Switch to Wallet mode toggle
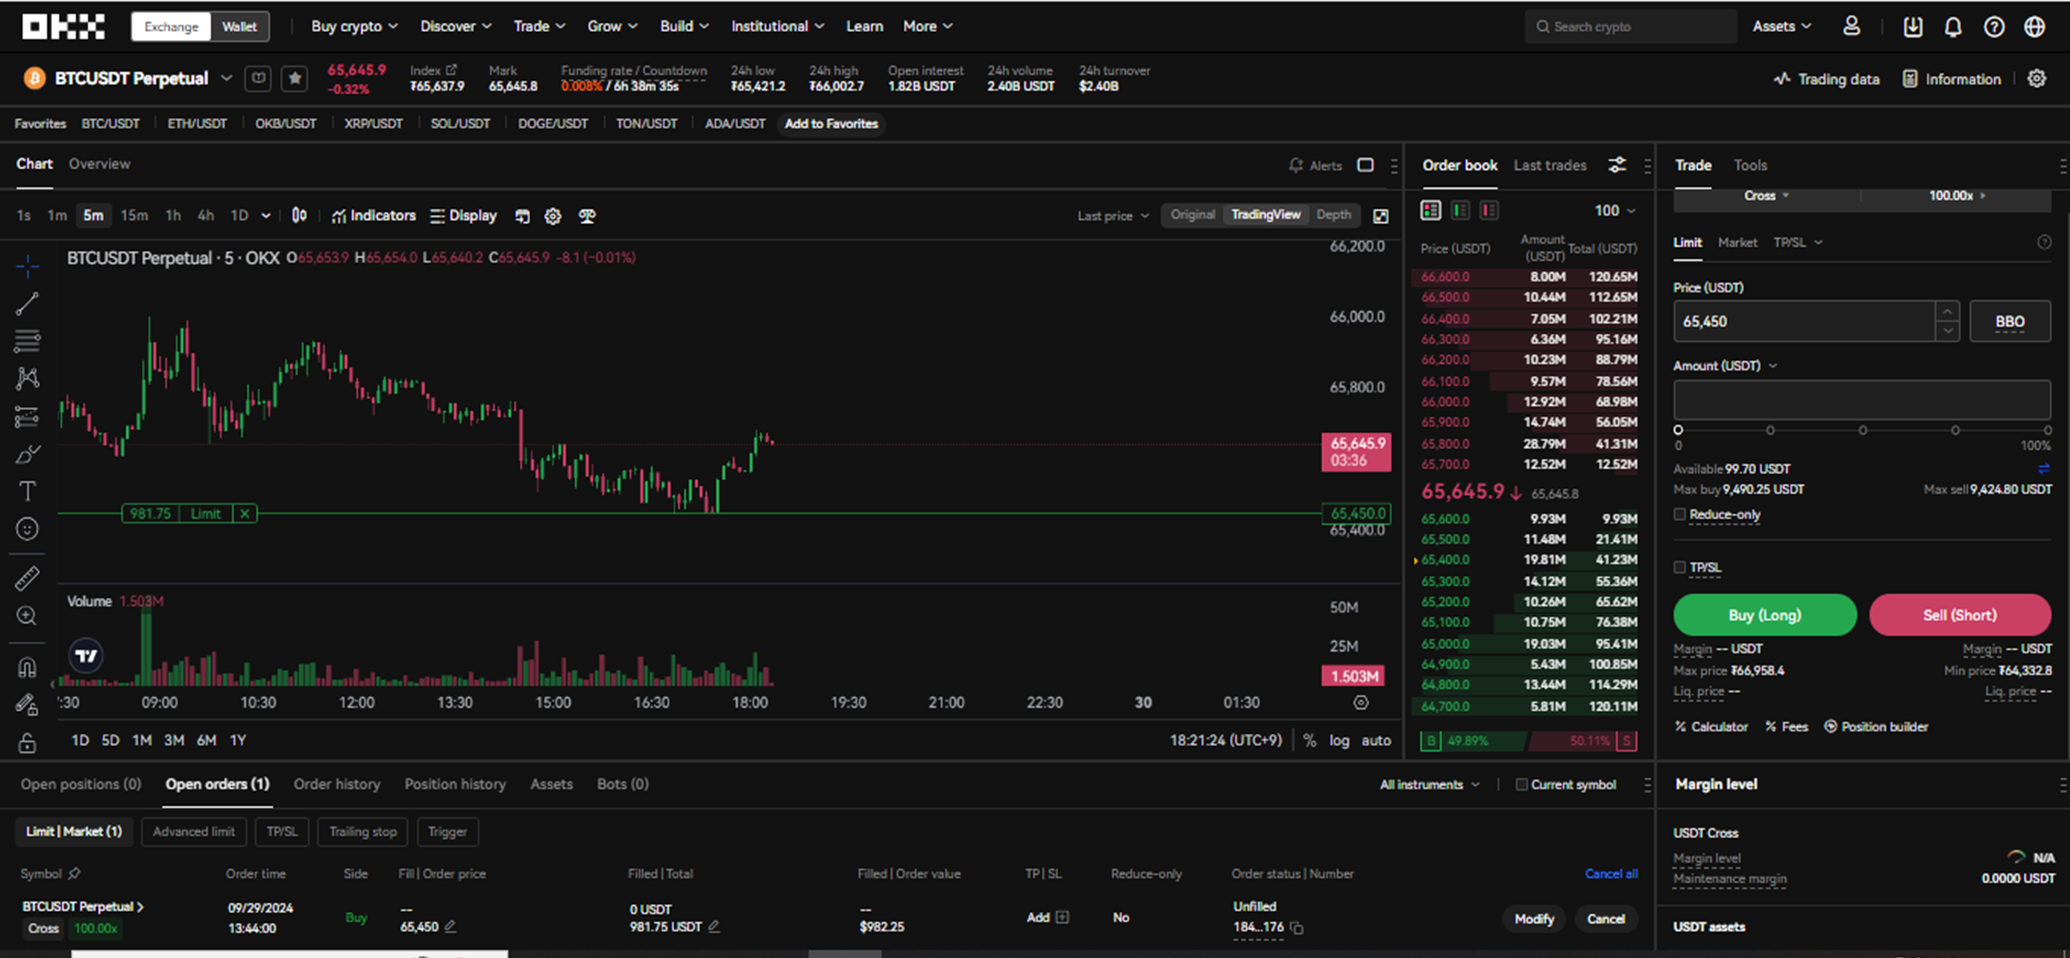This screenshot has height=958, width=2070. click(239, 26)
